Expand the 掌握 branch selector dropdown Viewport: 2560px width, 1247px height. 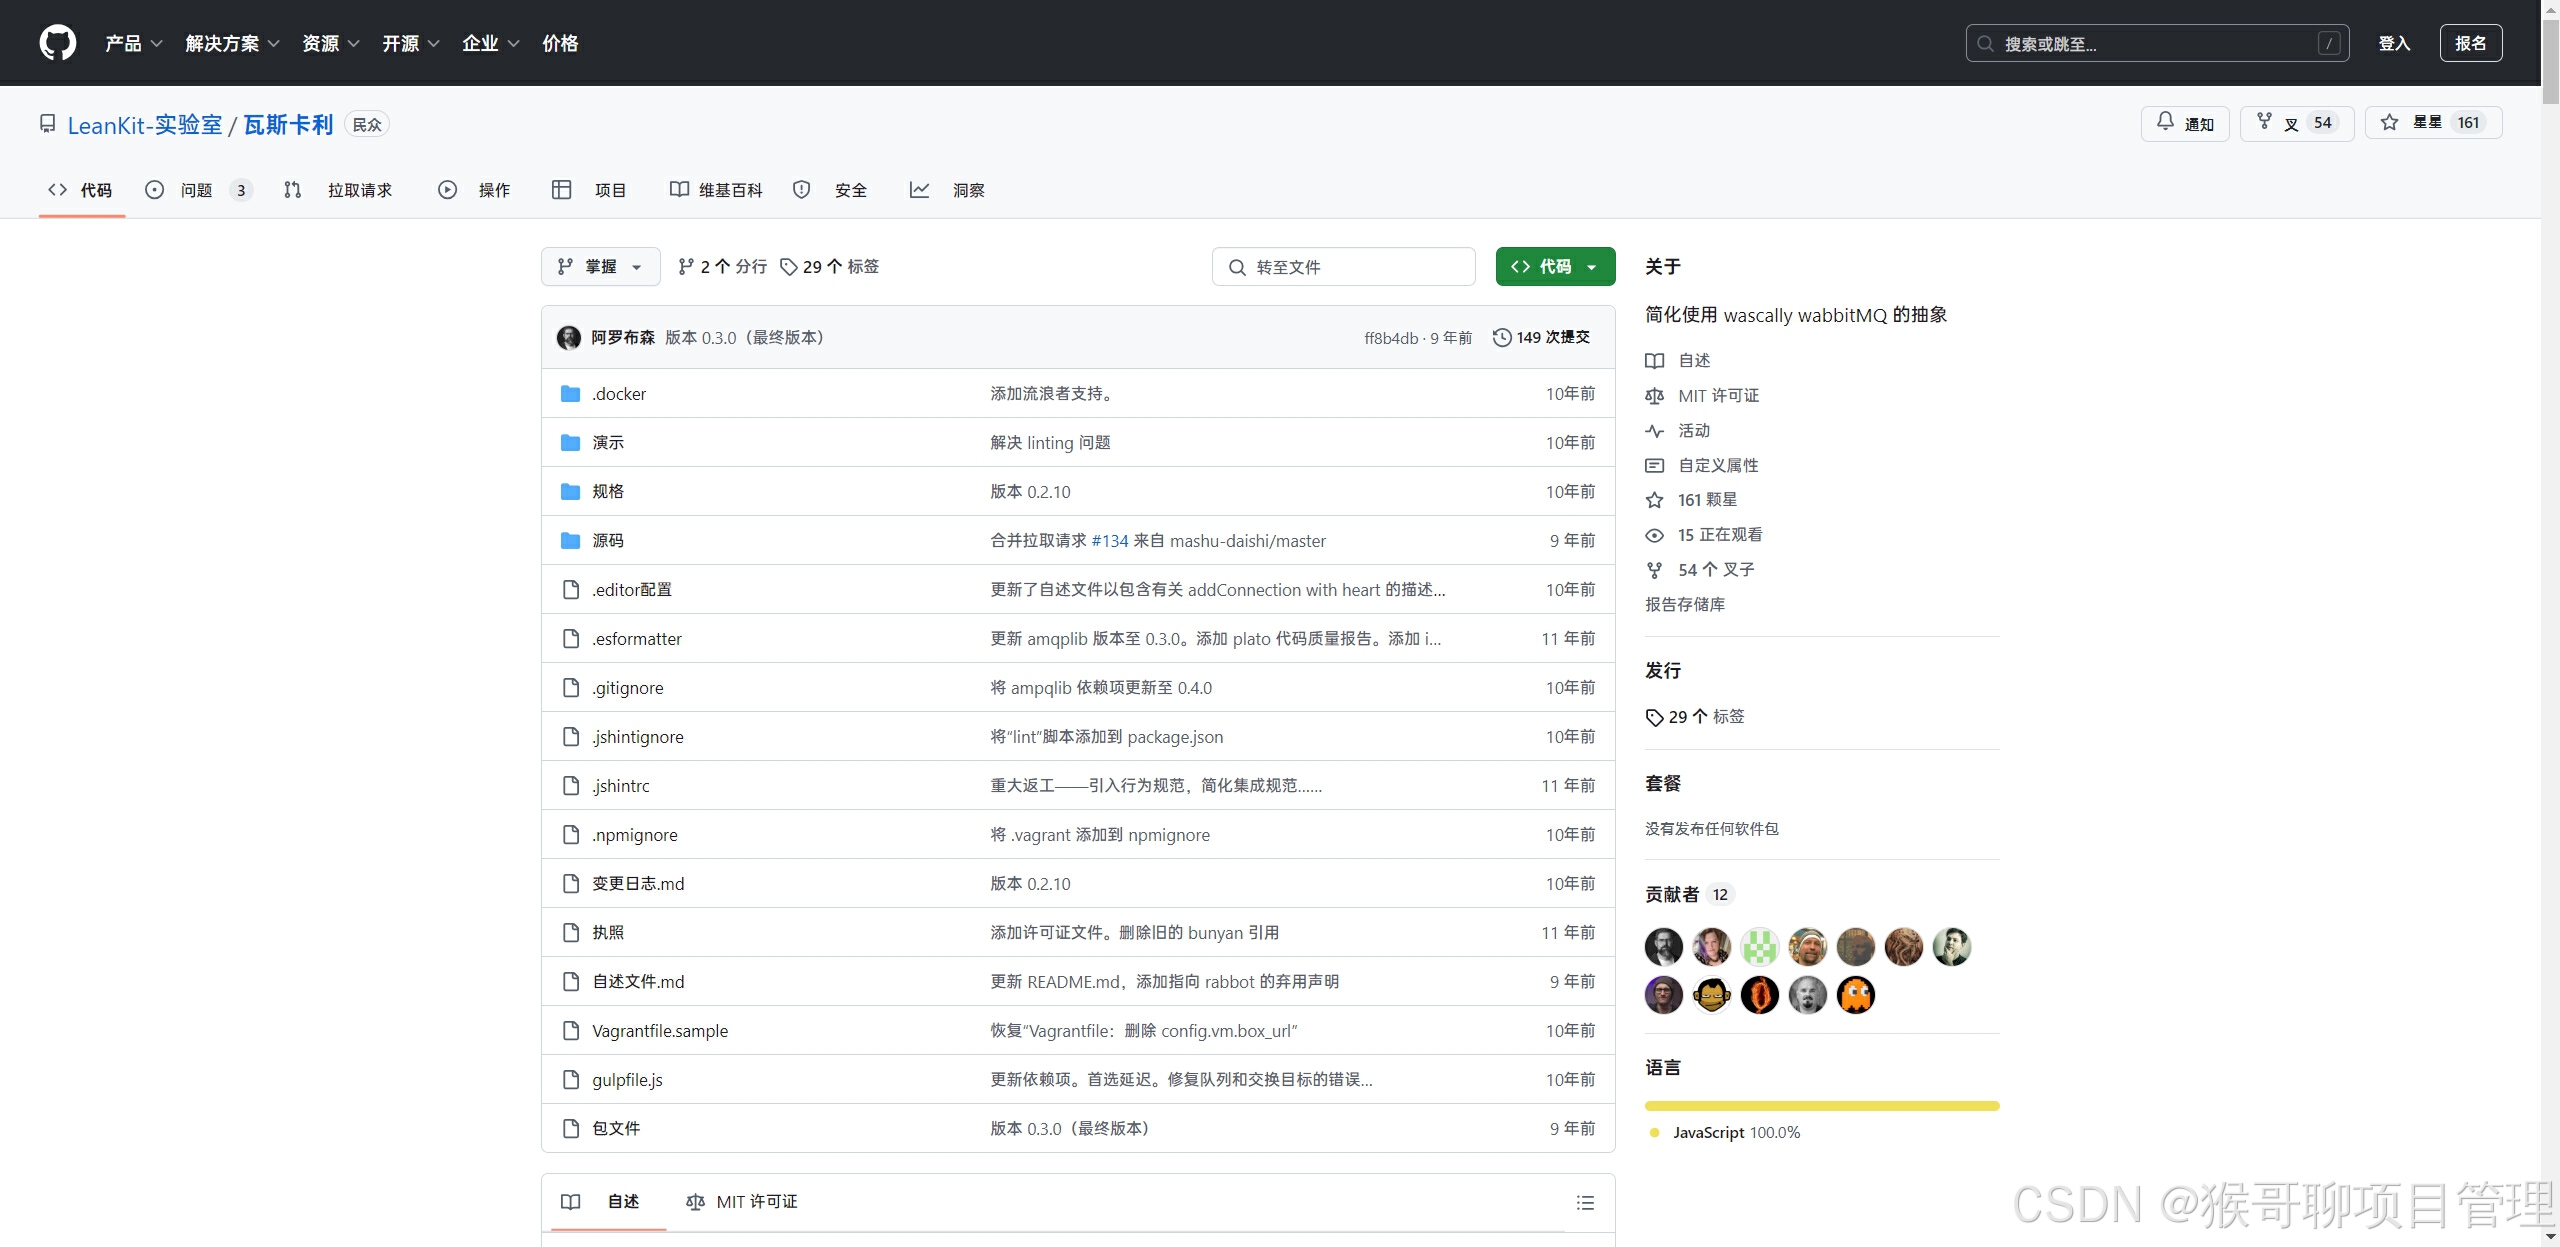coord(600,267)
